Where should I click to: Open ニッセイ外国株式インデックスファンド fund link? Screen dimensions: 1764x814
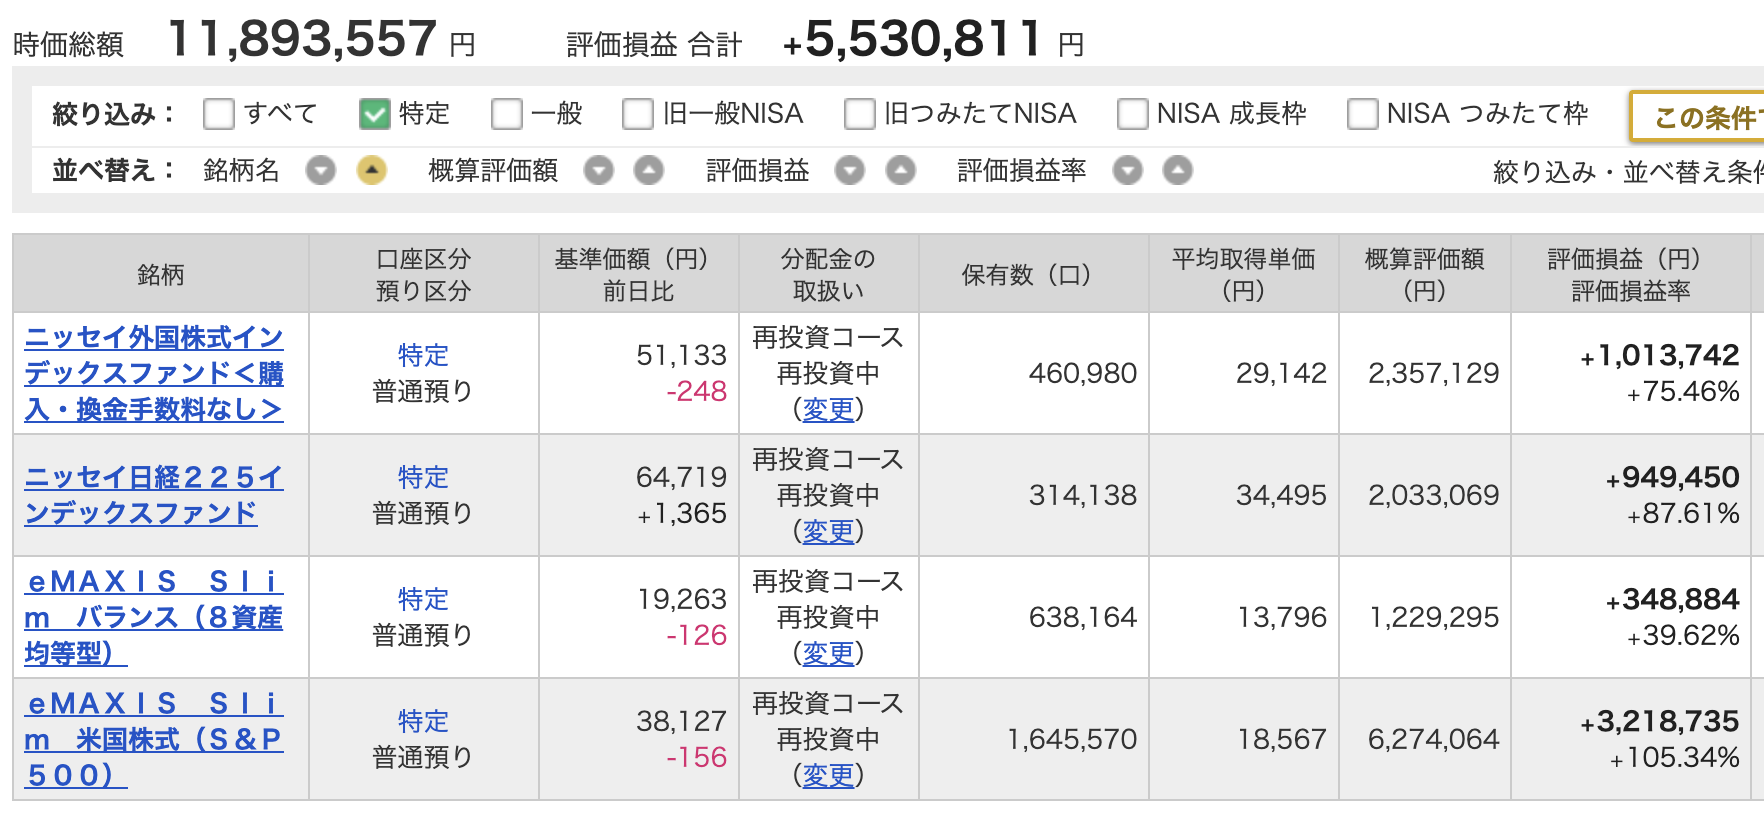point(154,373)
